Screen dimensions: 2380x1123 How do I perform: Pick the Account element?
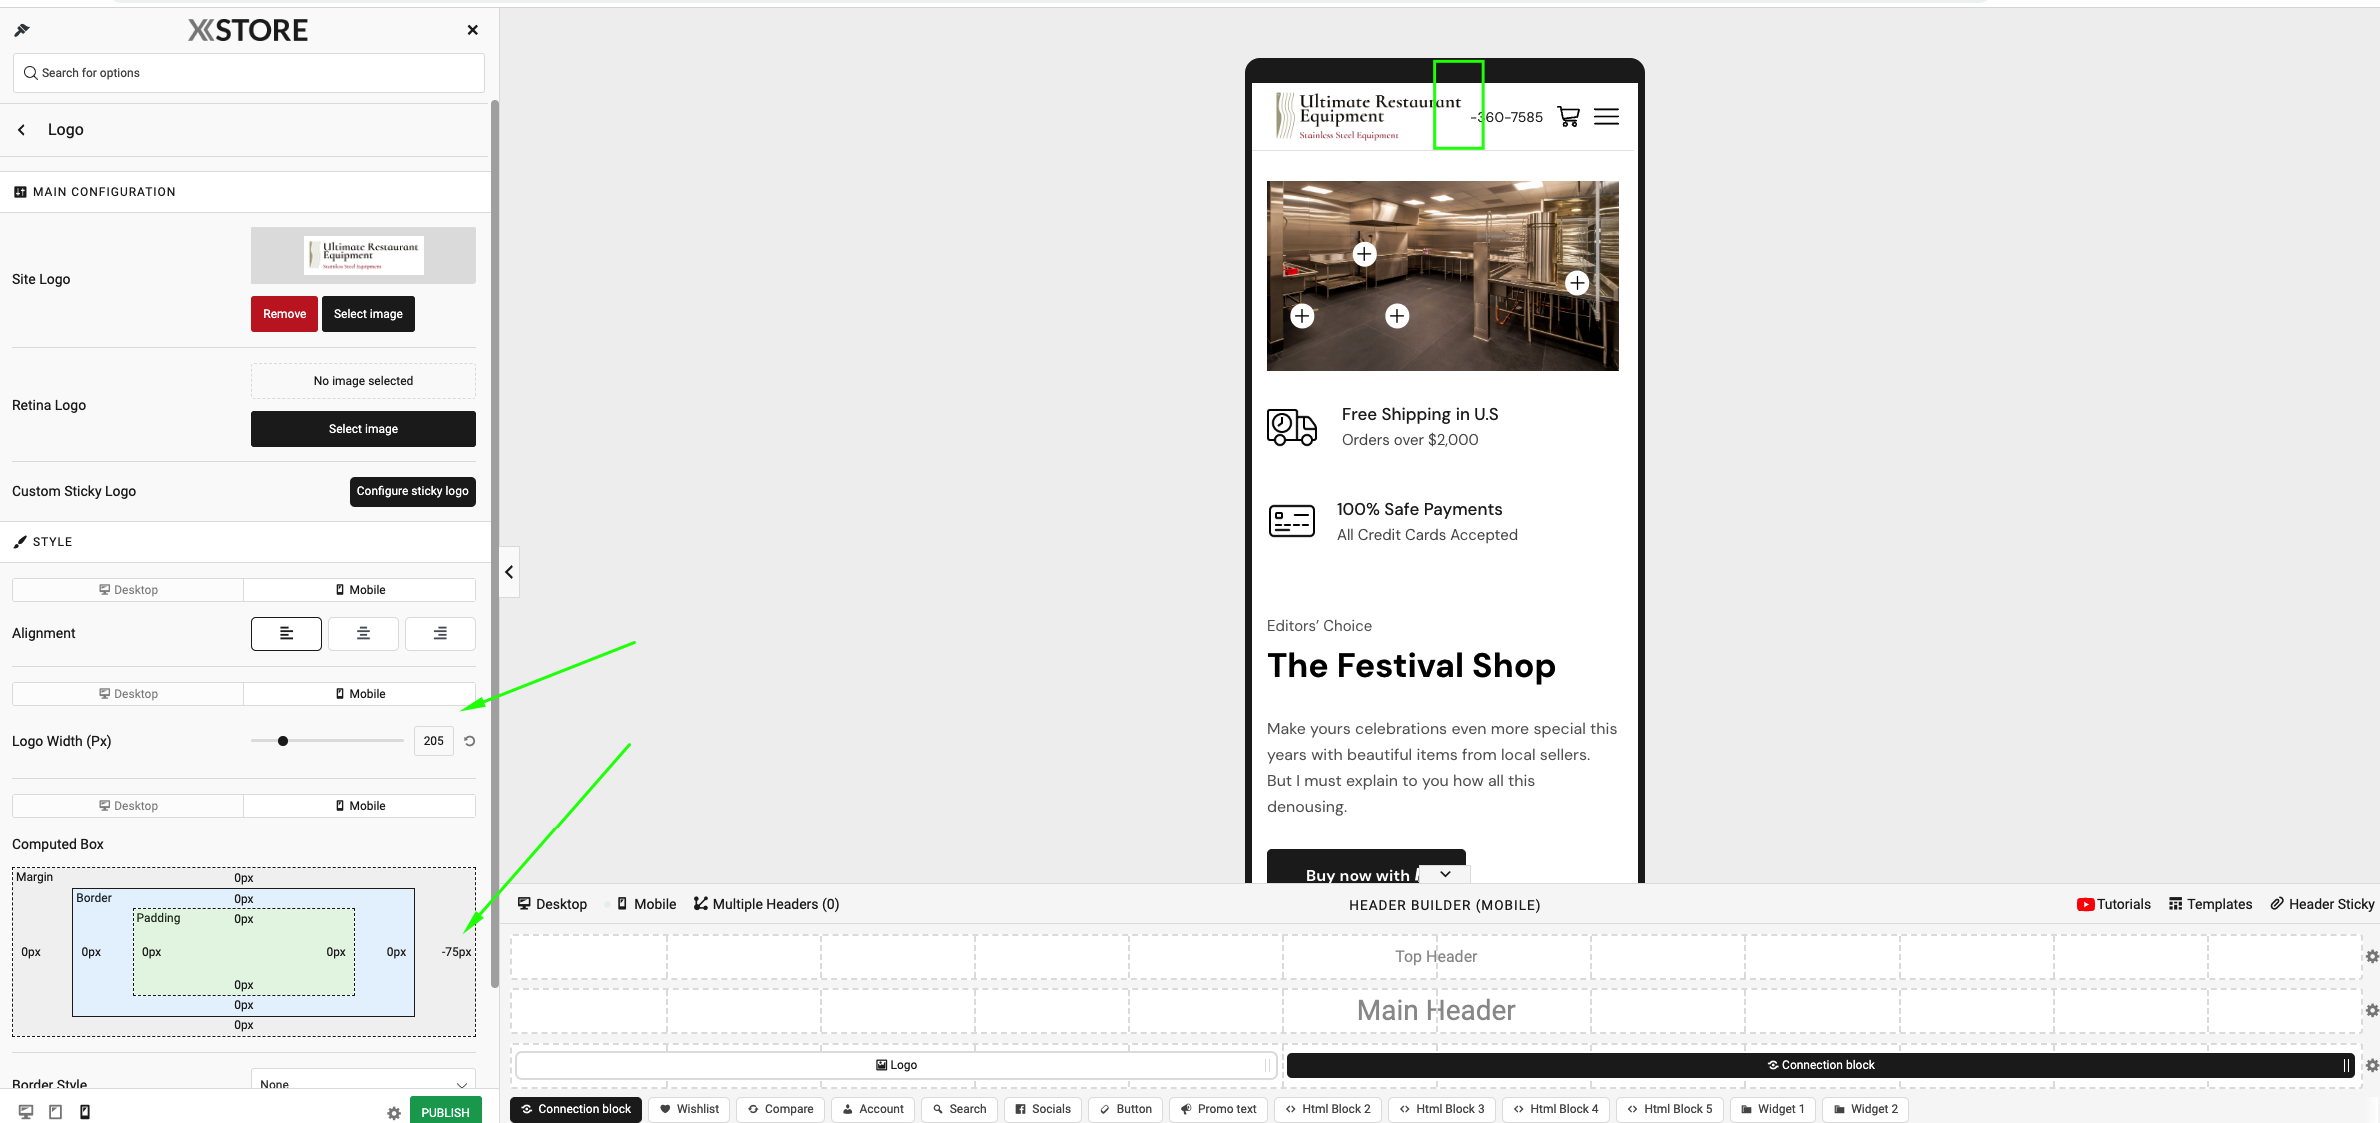pyautogui.click(x=873, y=1109)
